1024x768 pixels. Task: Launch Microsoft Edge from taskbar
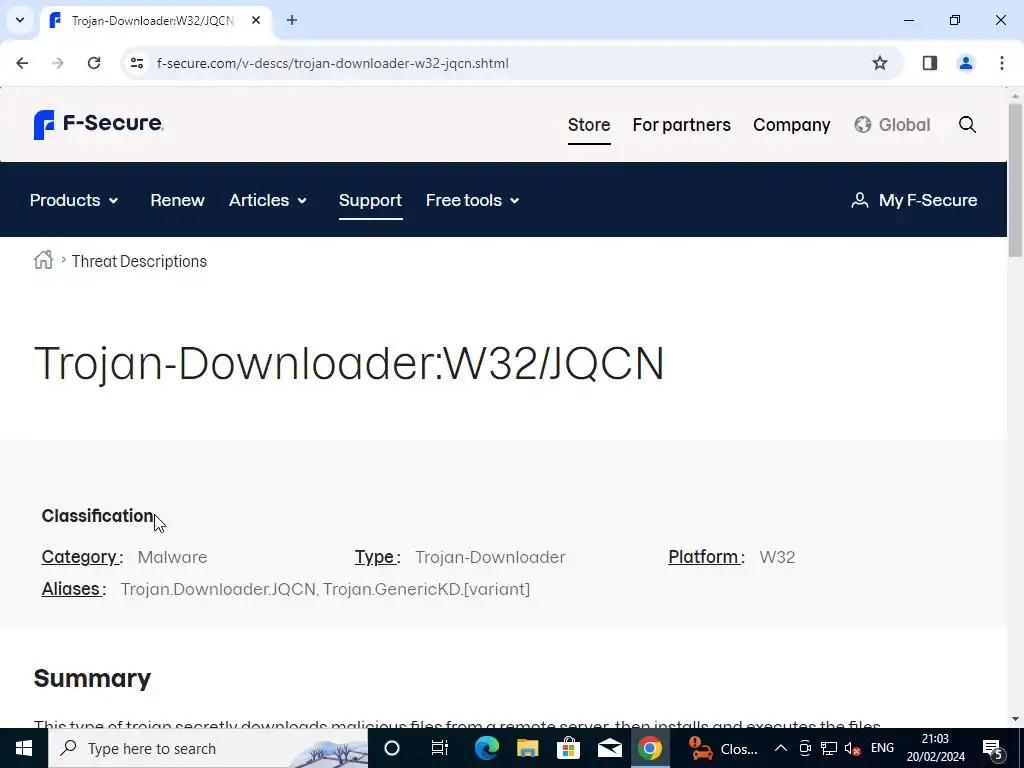(x=487, y=748)
